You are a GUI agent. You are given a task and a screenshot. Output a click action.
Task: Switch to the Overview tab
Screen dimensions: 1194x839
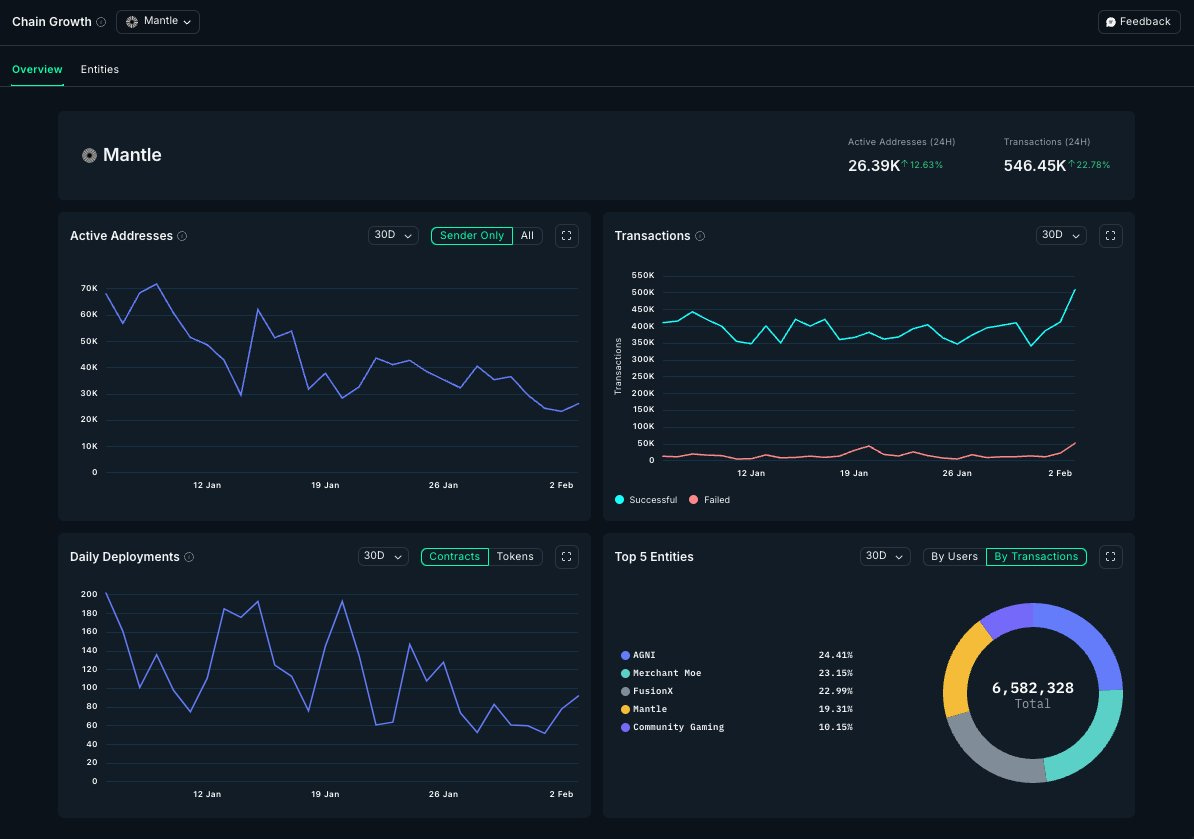click(x=37, y=69)
